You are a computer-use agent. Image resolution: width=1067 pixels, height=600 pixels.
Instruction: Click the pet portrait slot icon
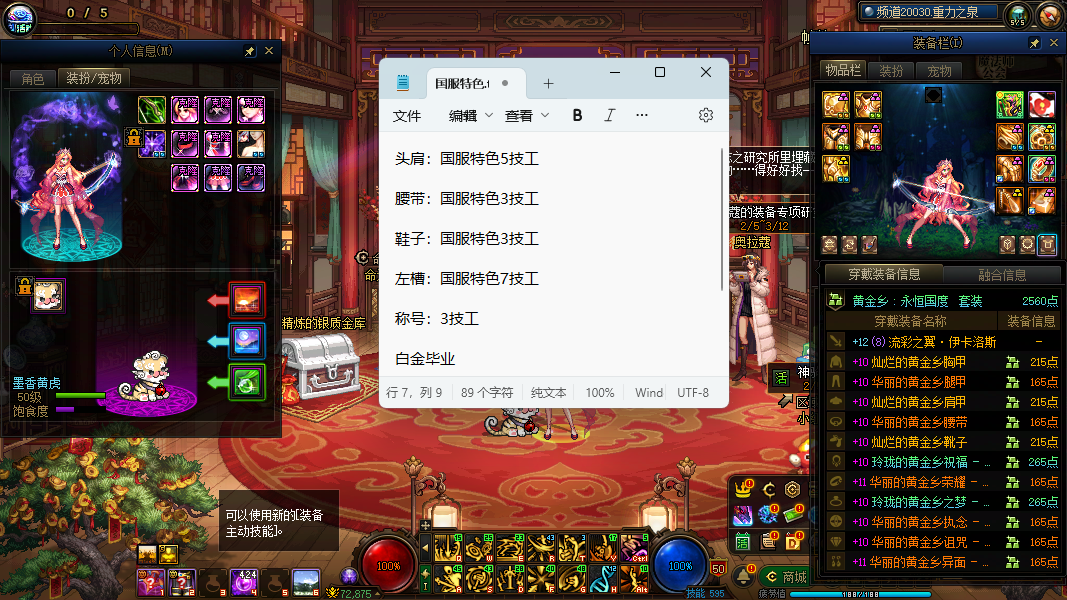point(48,295)
